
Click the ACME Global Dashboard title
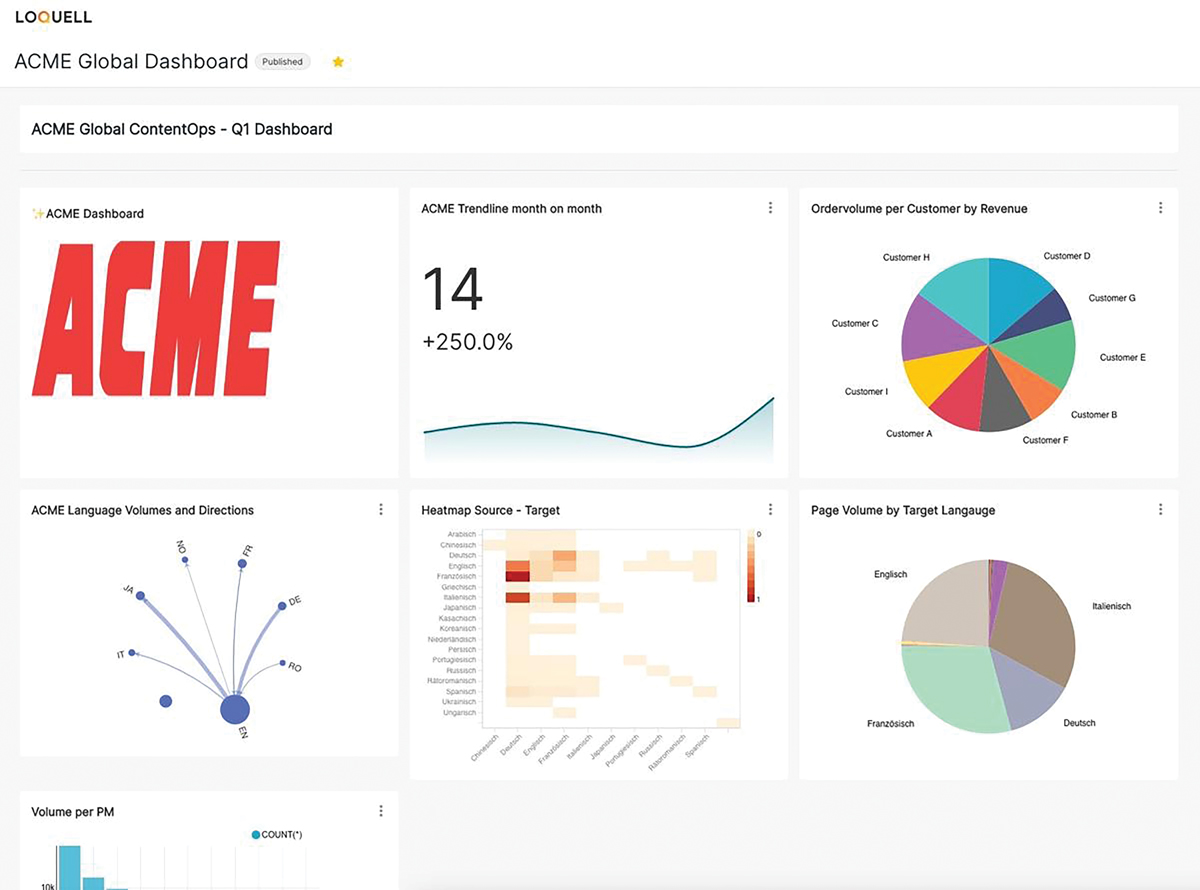(131, 62)
